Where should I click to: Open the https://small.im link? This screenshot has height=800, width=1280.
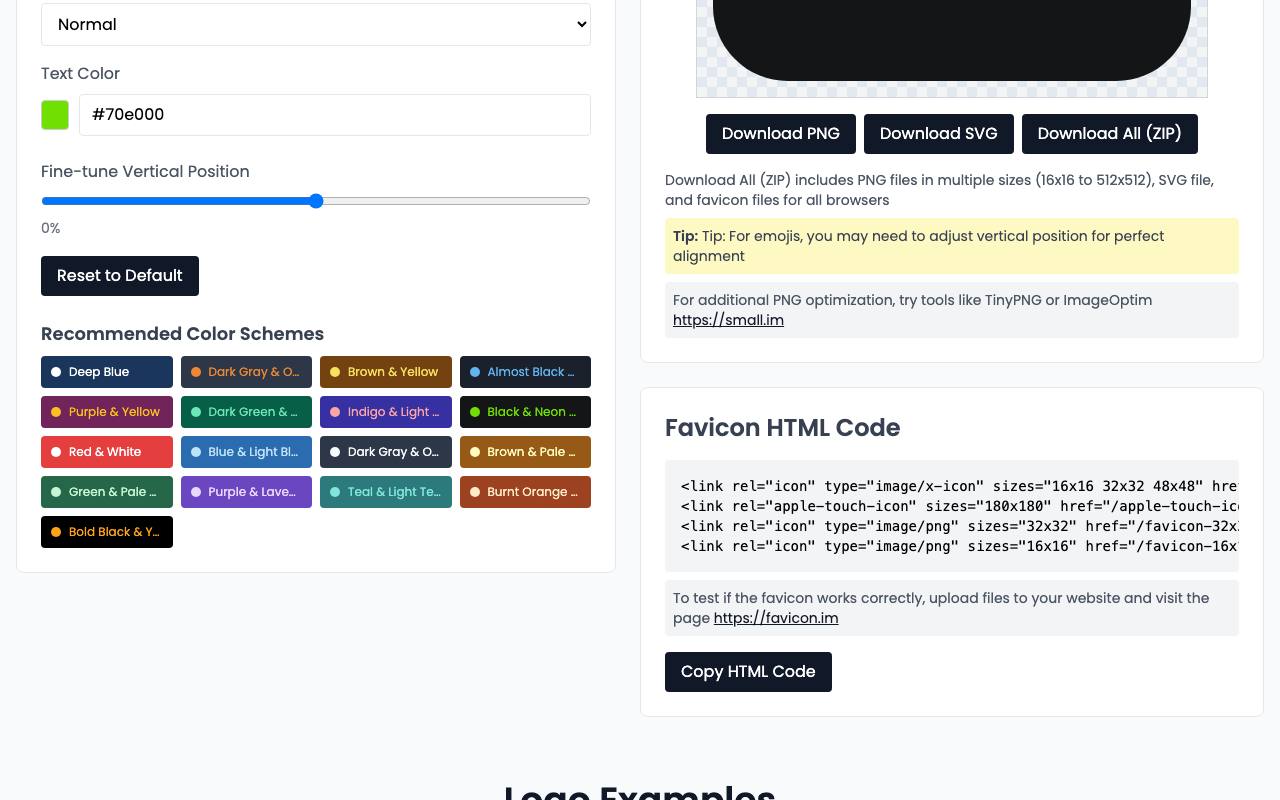pos(728,320)
